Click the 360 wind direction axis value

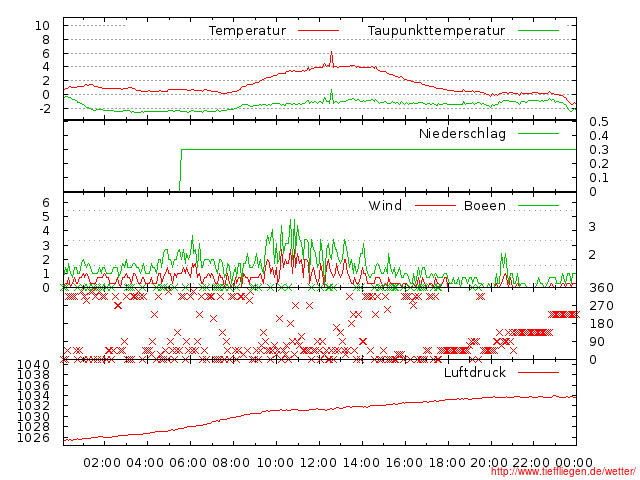601,288
